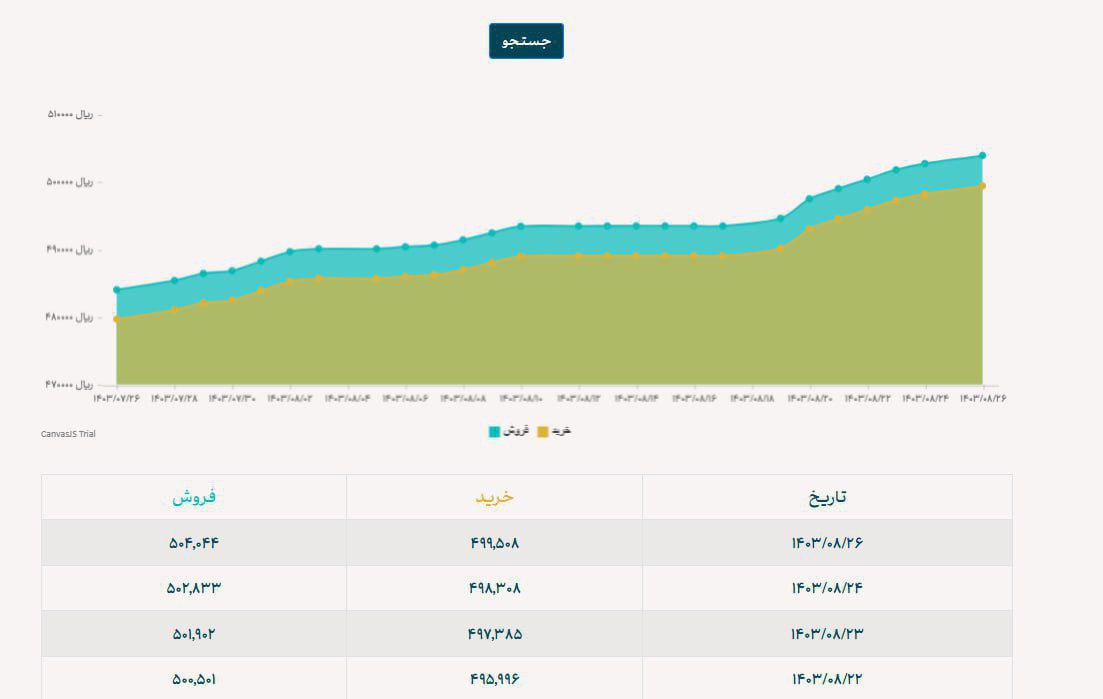Open the CanvasJS Trial link
1103x699 pixels.
click(68, 434)
